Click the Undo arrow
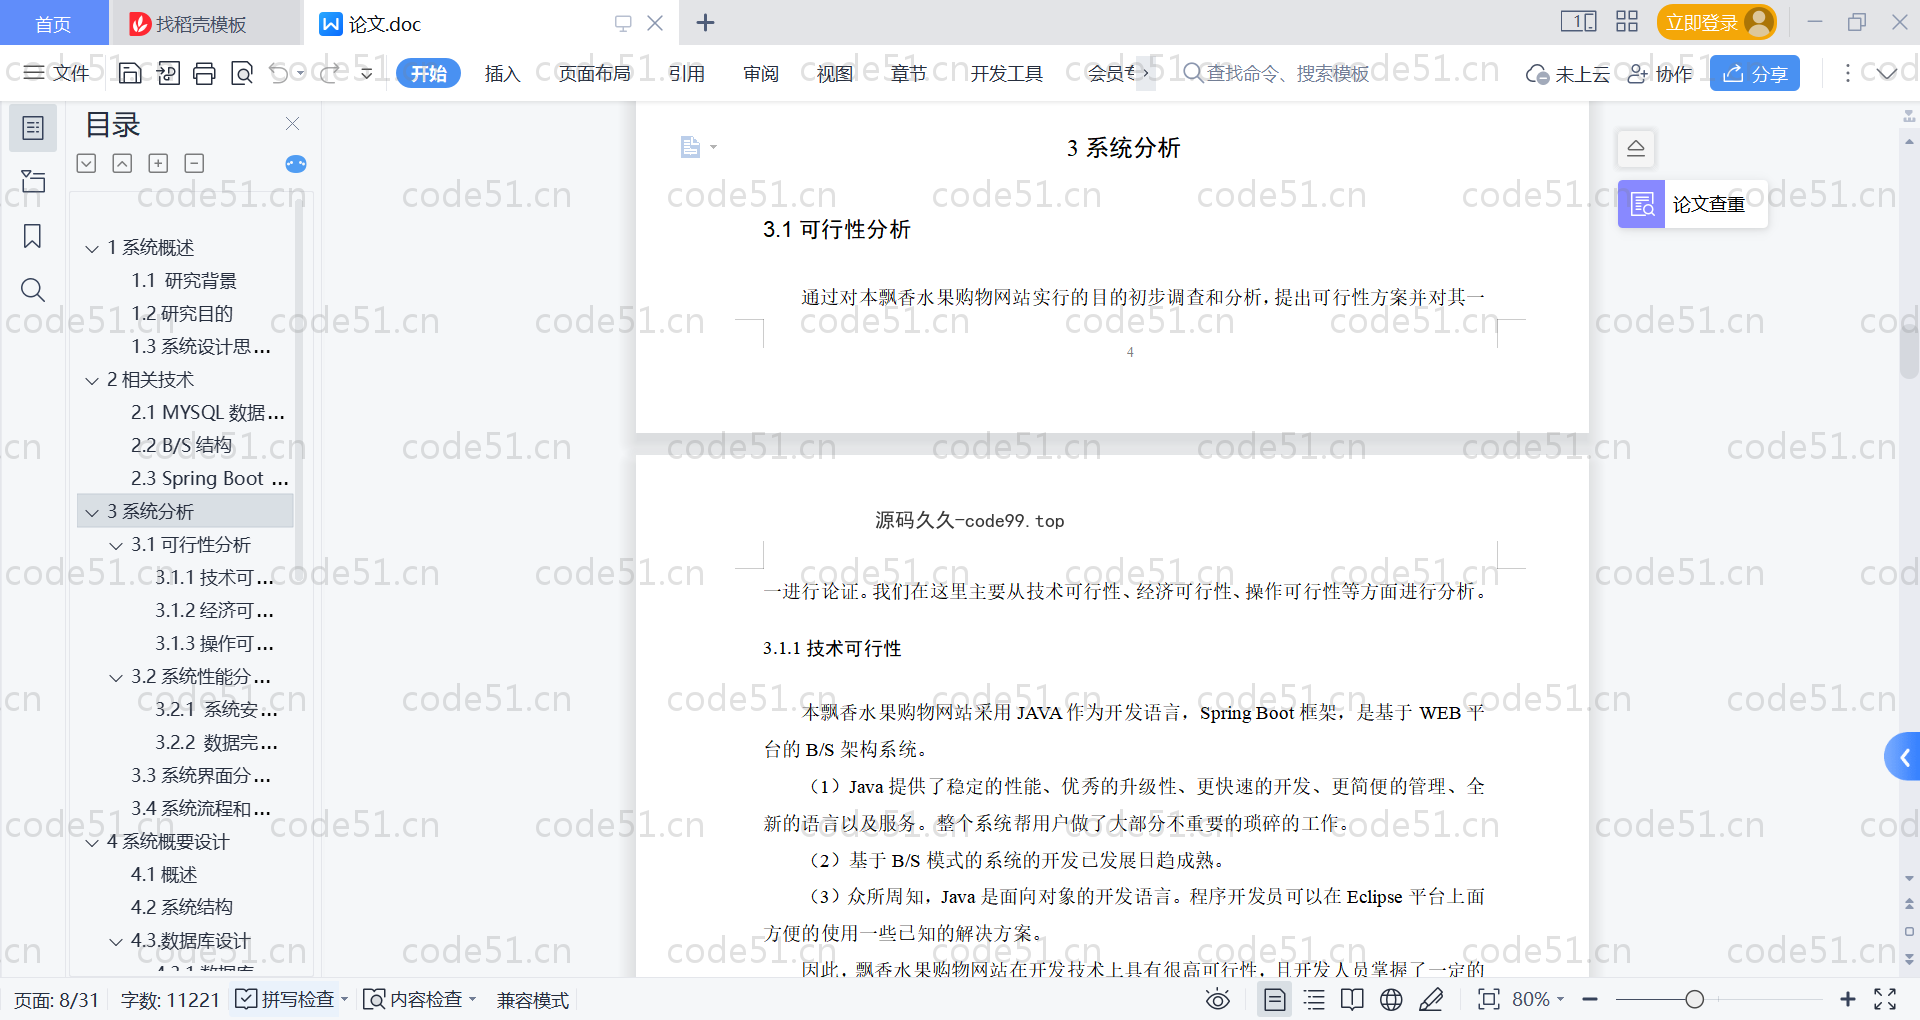1920x1020 pixels. pos(279,73)
